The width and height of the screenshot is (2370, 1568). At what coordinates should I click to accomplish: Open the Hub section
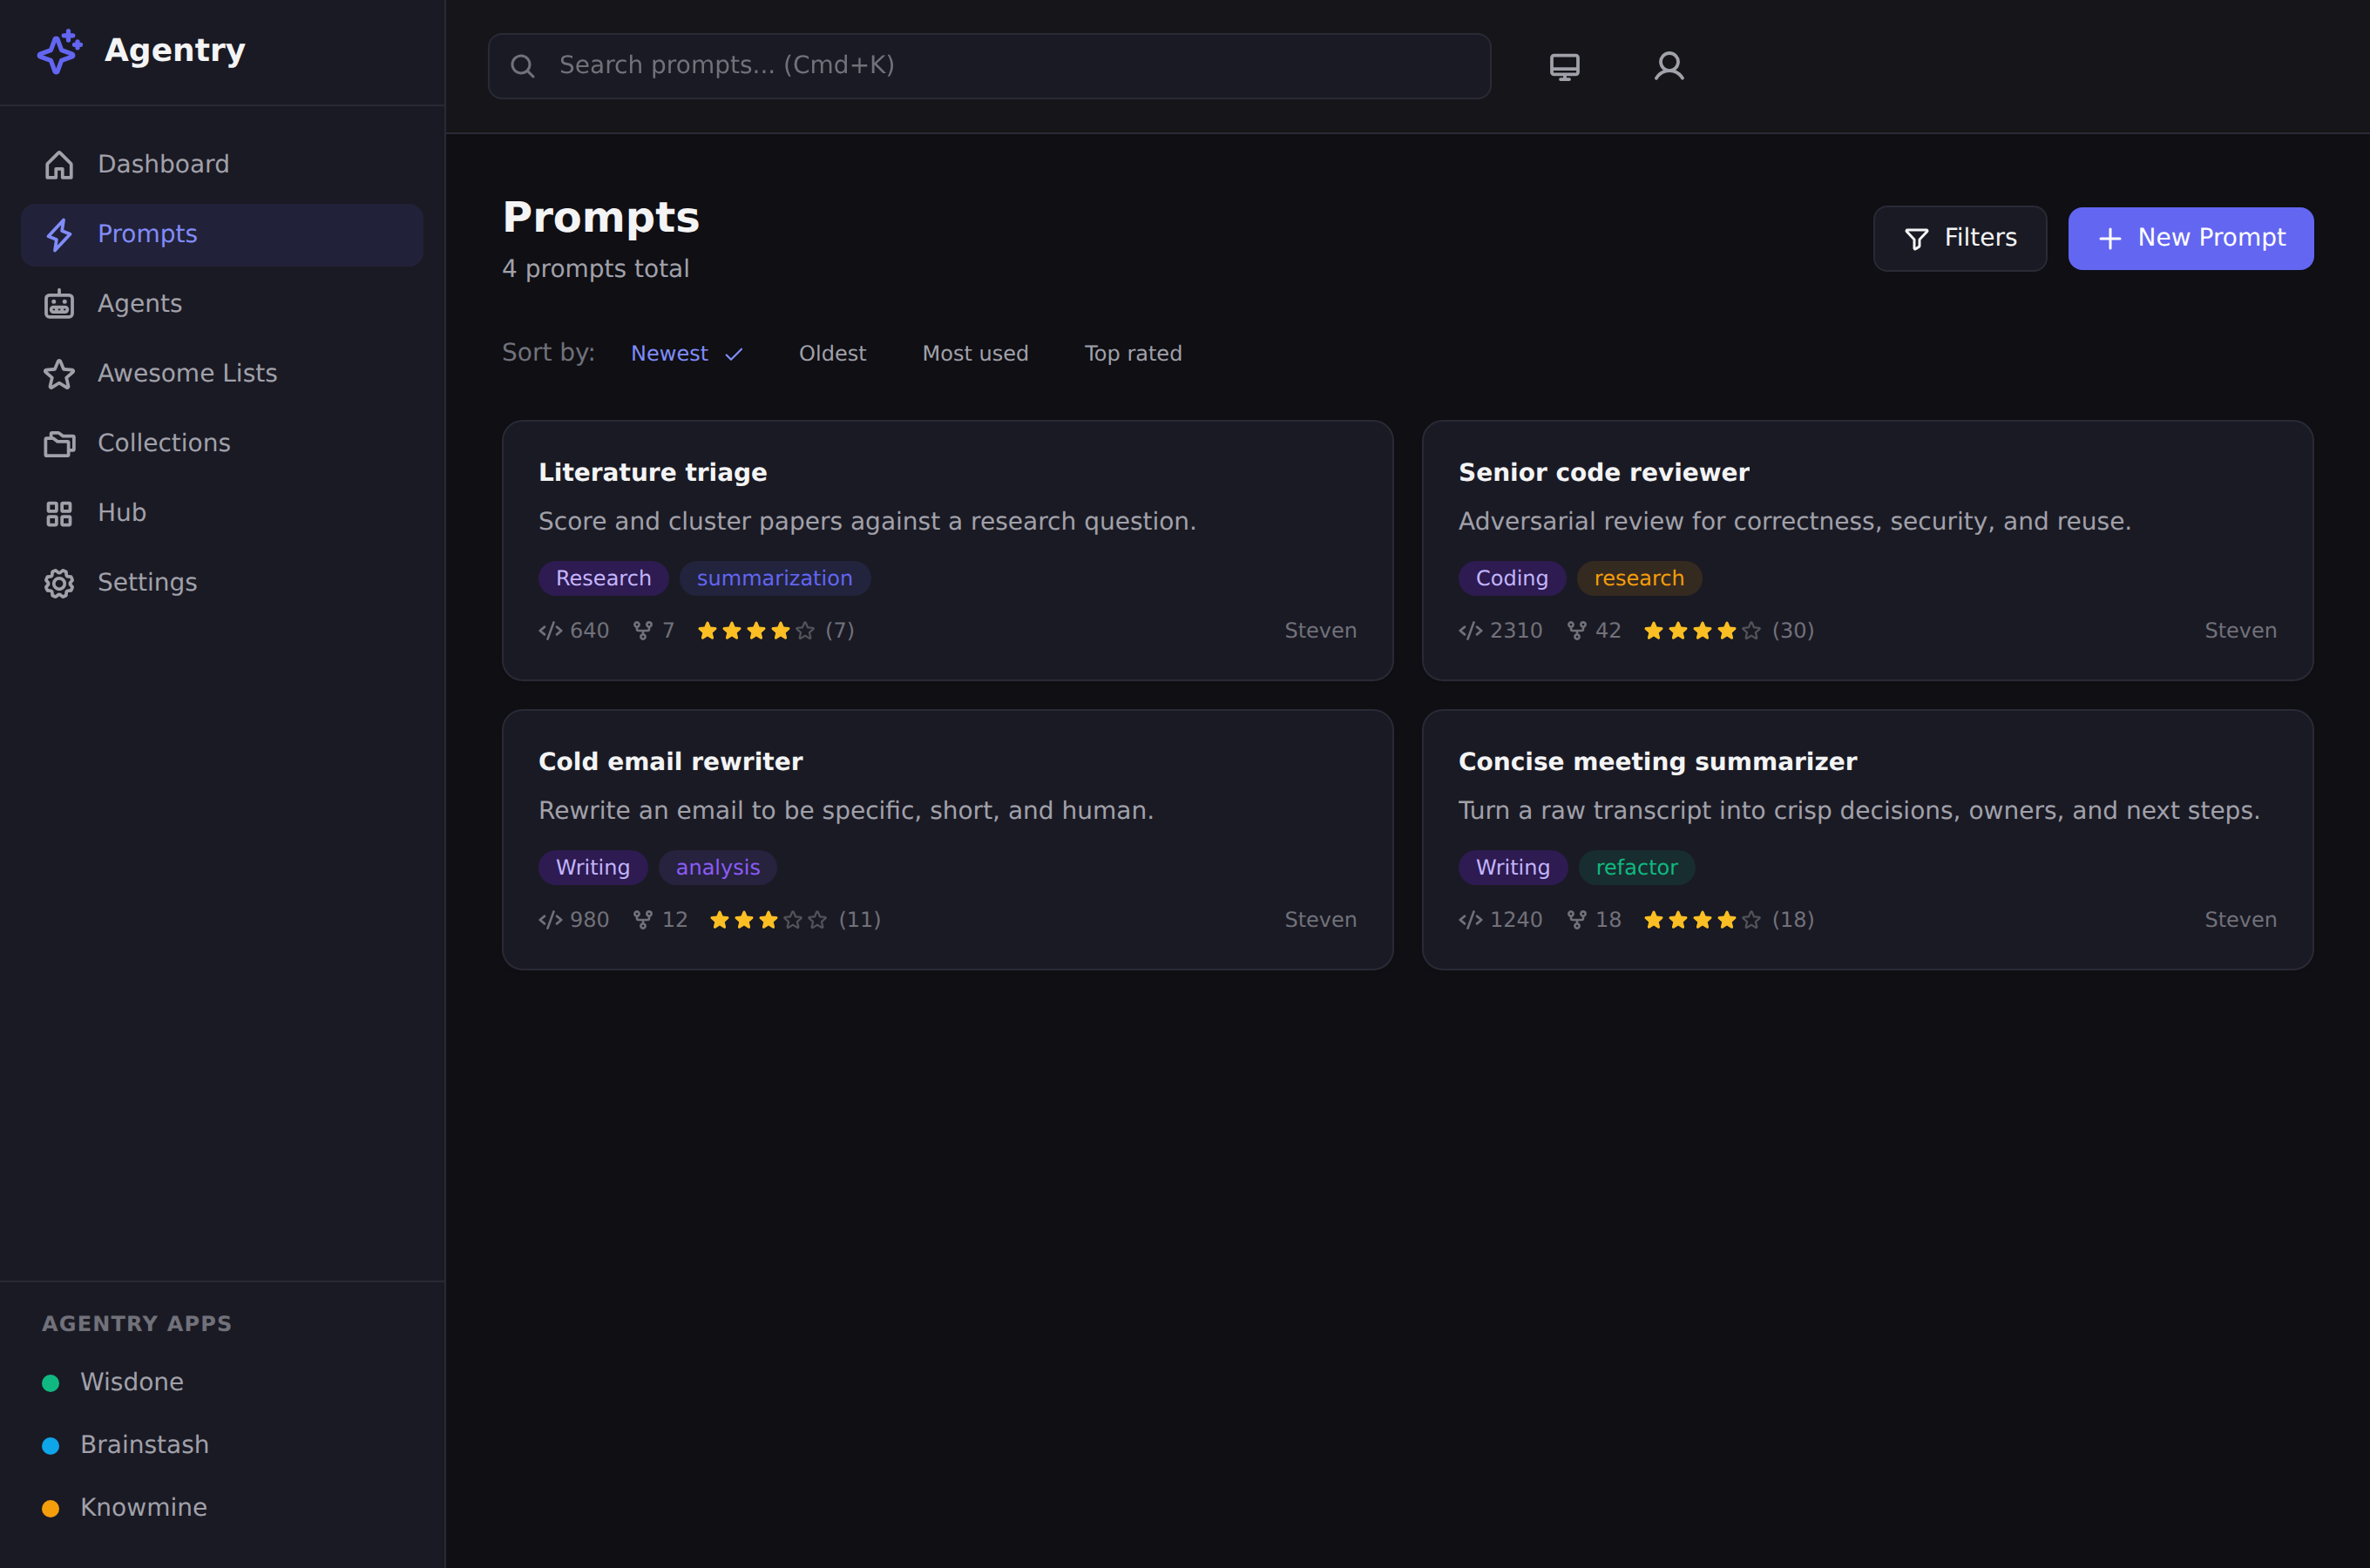[222, 514]
